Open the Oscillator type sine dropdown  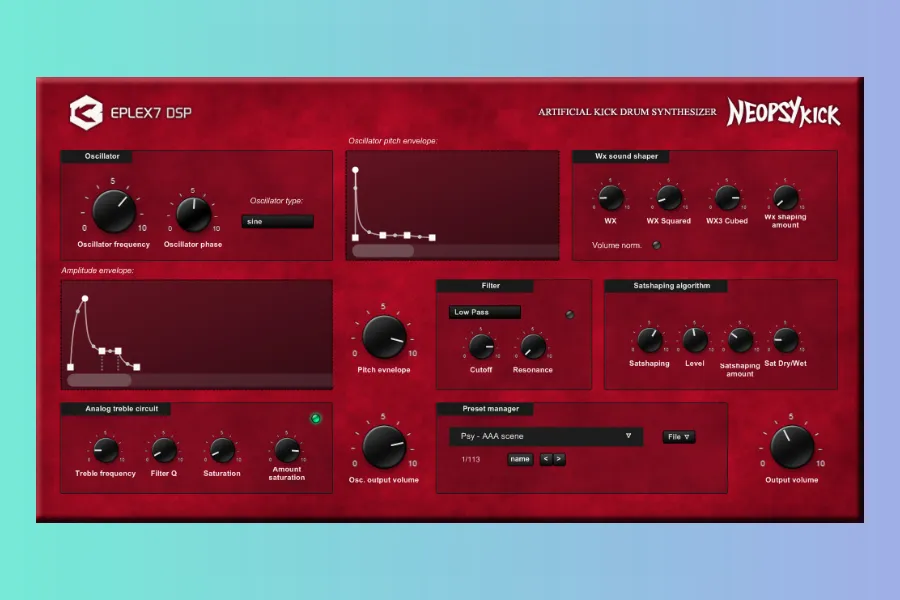tap(277, 221)
